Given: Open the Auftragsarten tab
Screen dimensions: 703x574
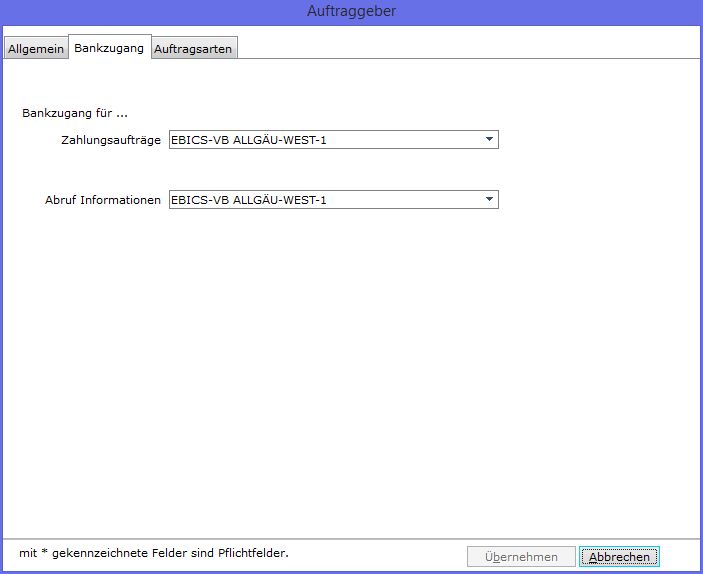Looking at the screenshot, I should (x=193, y=48).
